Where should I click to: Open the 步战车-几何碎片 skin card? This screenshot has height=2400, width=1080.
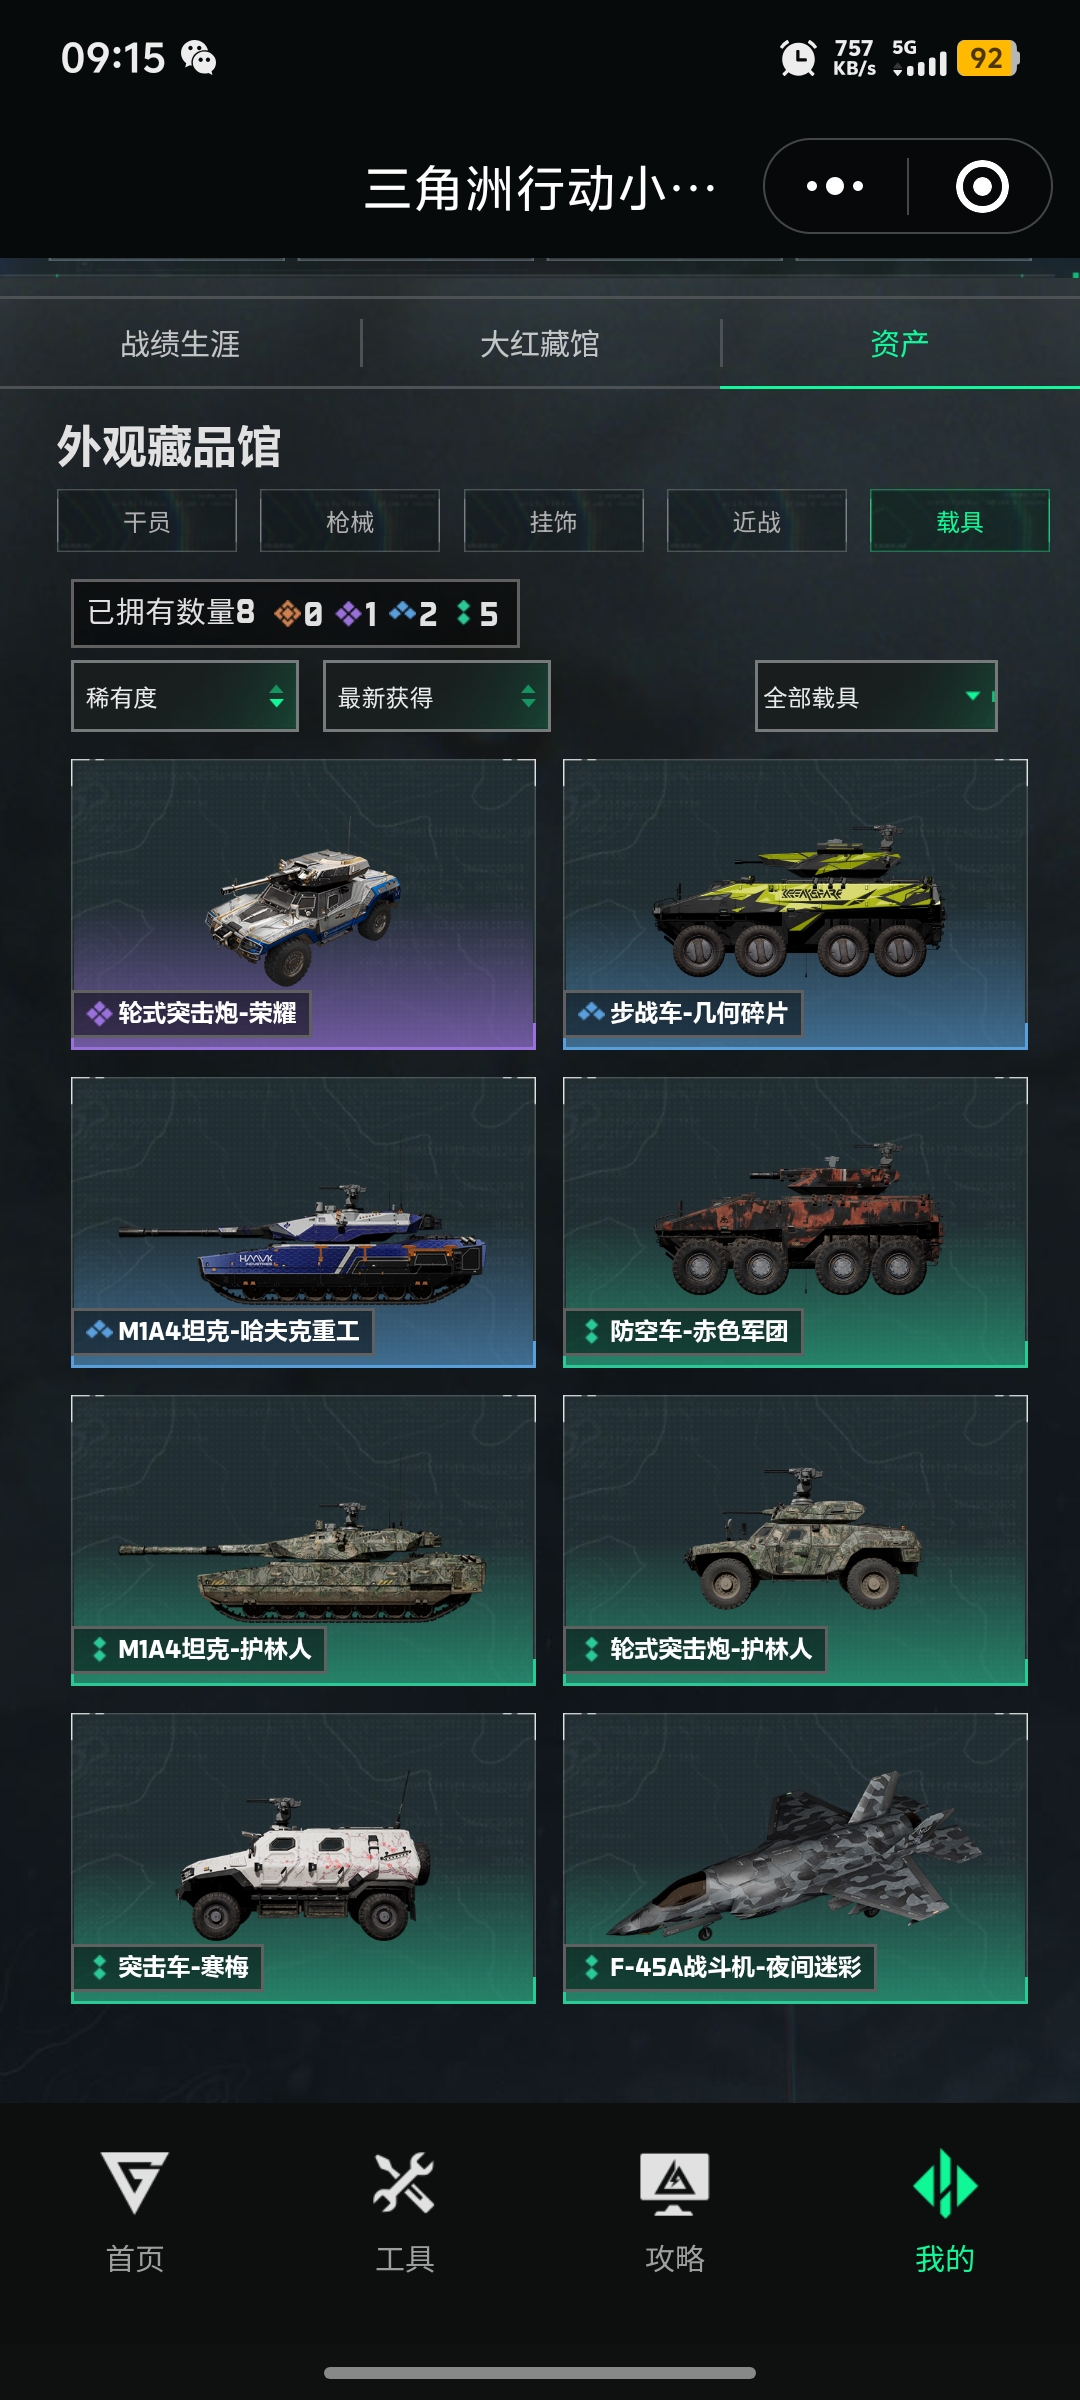[795, 904]
